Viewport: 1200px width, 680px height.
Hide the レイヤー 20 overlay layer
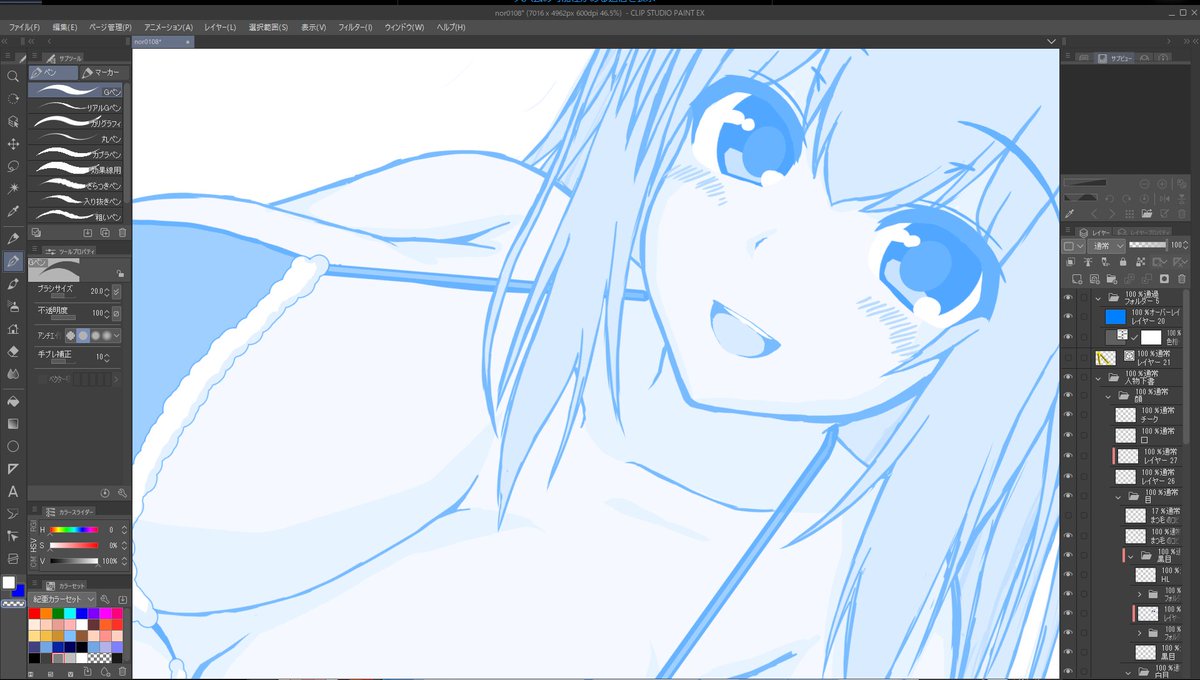click(1068, 317)
